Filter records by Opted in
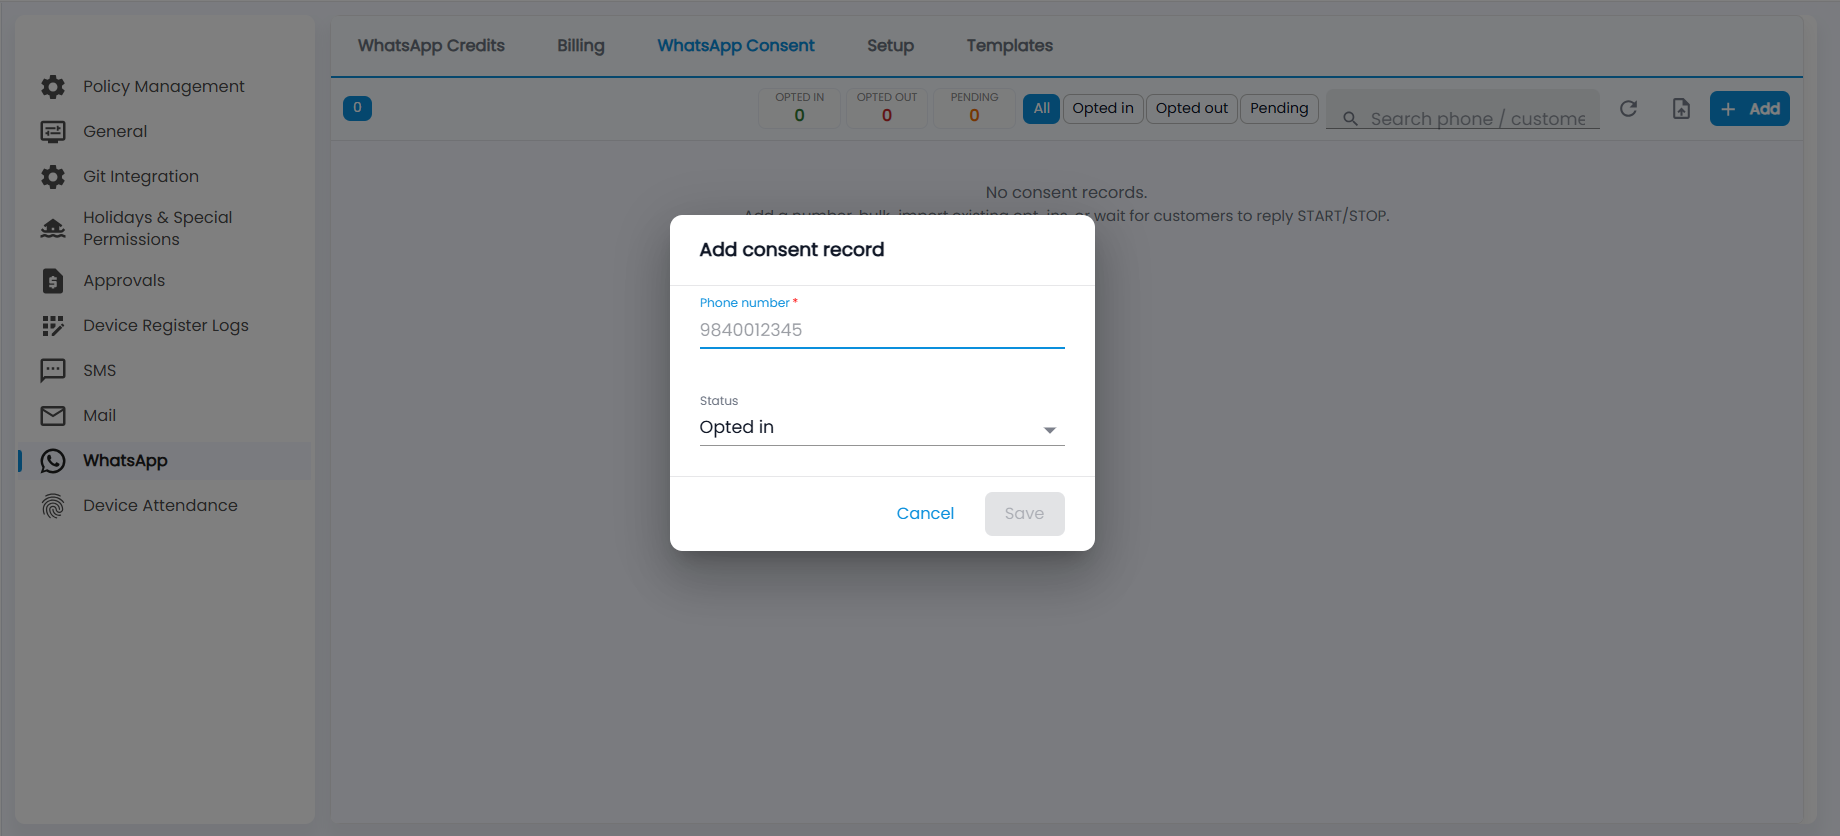The height and width of the screenshot is (836, 1840). (x=1103, y=108)
